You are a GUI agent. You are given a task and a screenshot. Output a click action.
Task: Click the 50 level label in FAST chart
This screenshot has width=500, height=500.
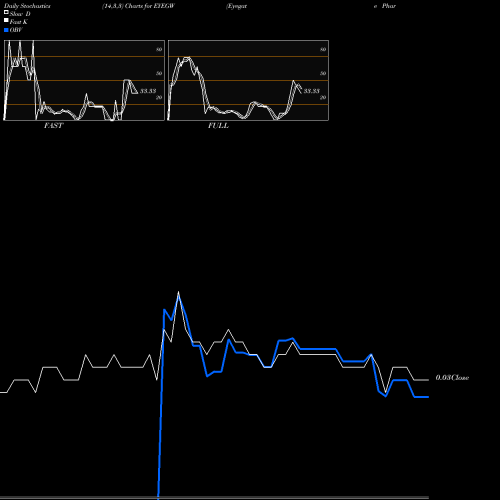[x=159, y=73]
